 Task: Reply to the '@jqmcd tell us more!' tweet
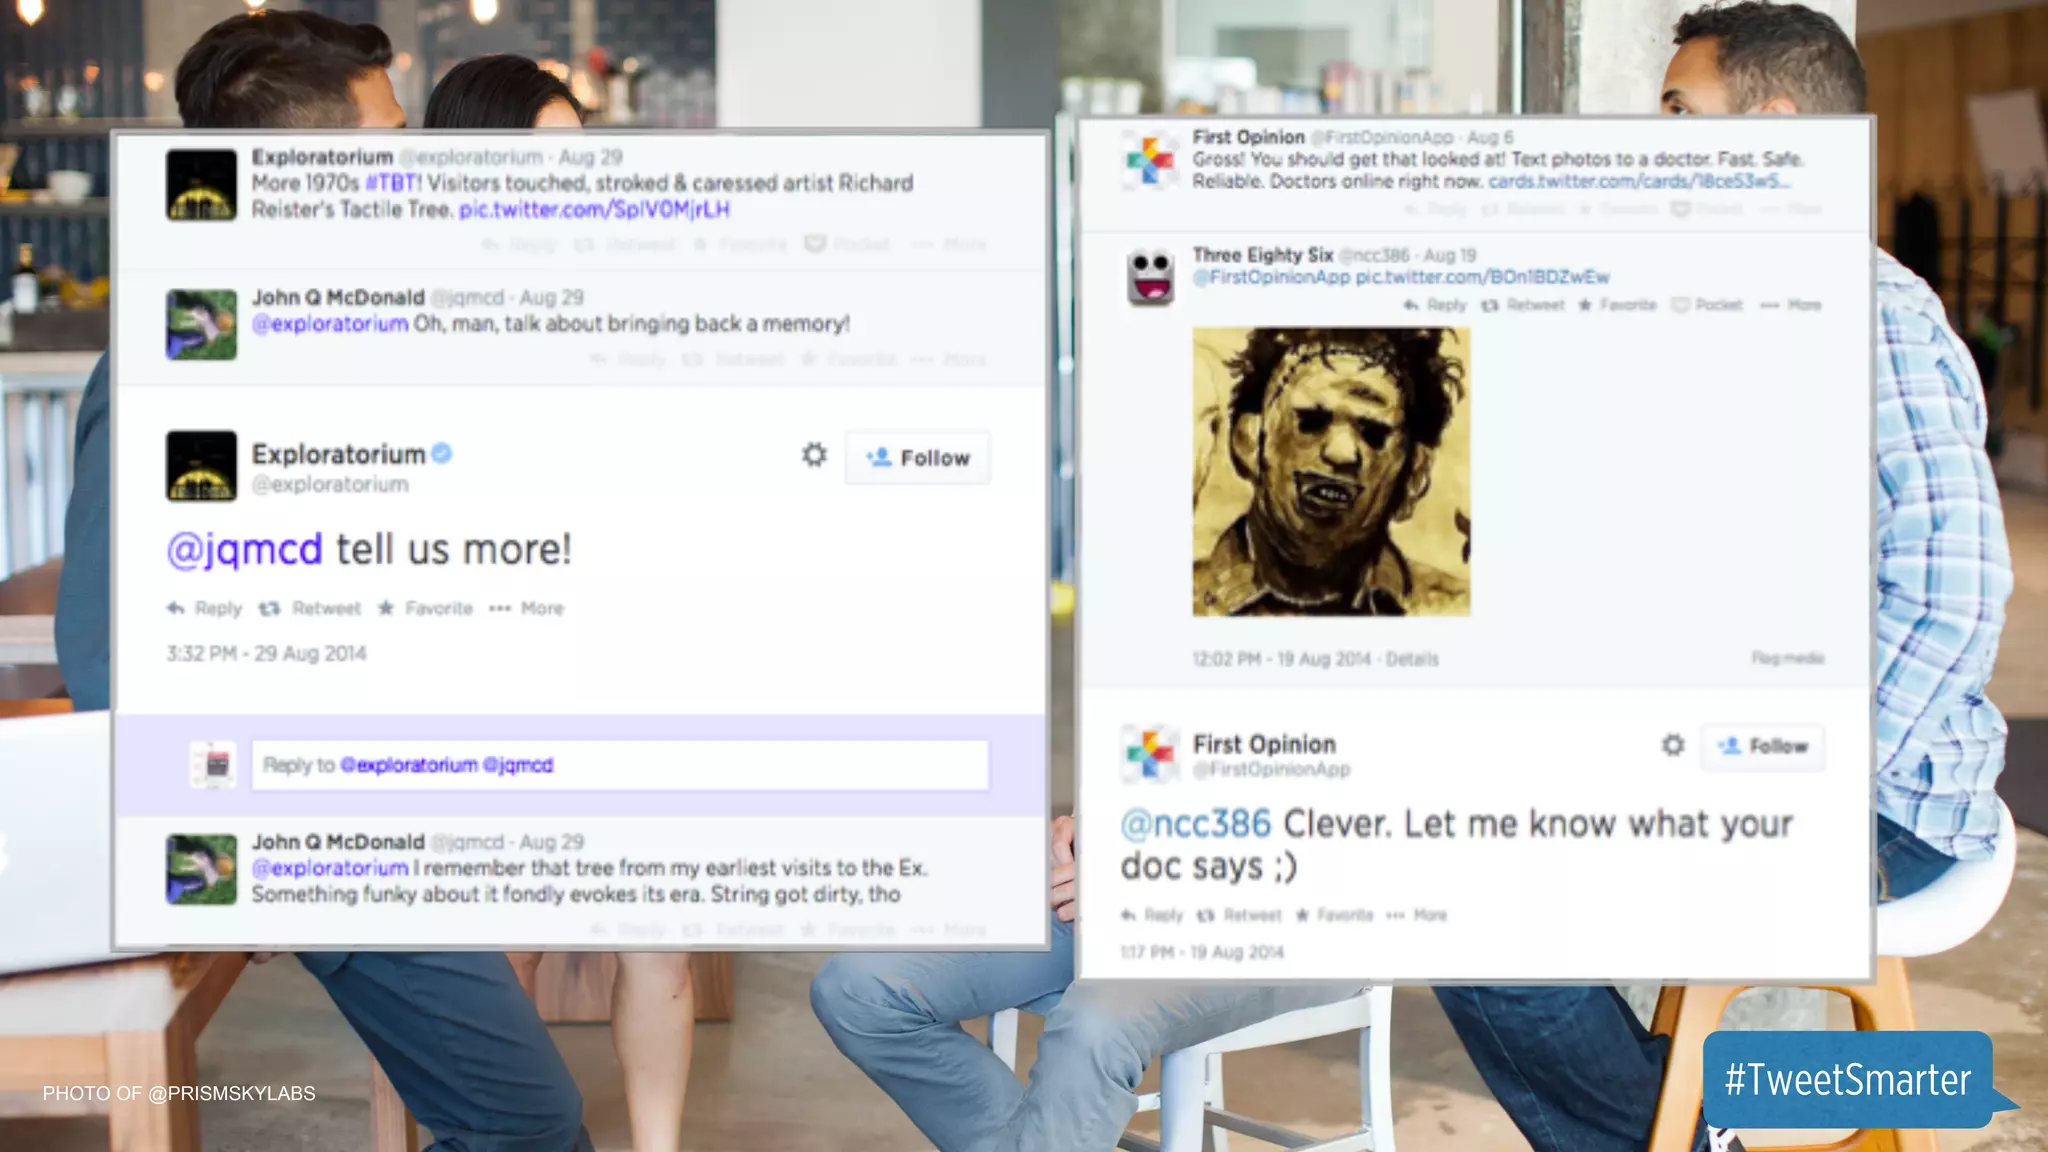tap(205, 608)
